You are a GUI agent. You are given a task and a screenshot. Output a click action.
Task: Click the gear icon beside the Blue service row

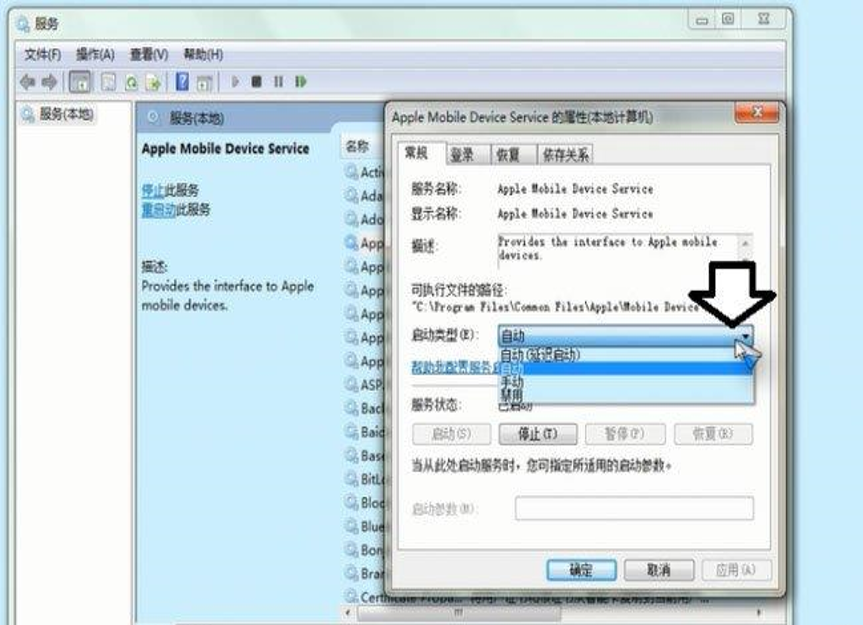[x=351, y=526]
